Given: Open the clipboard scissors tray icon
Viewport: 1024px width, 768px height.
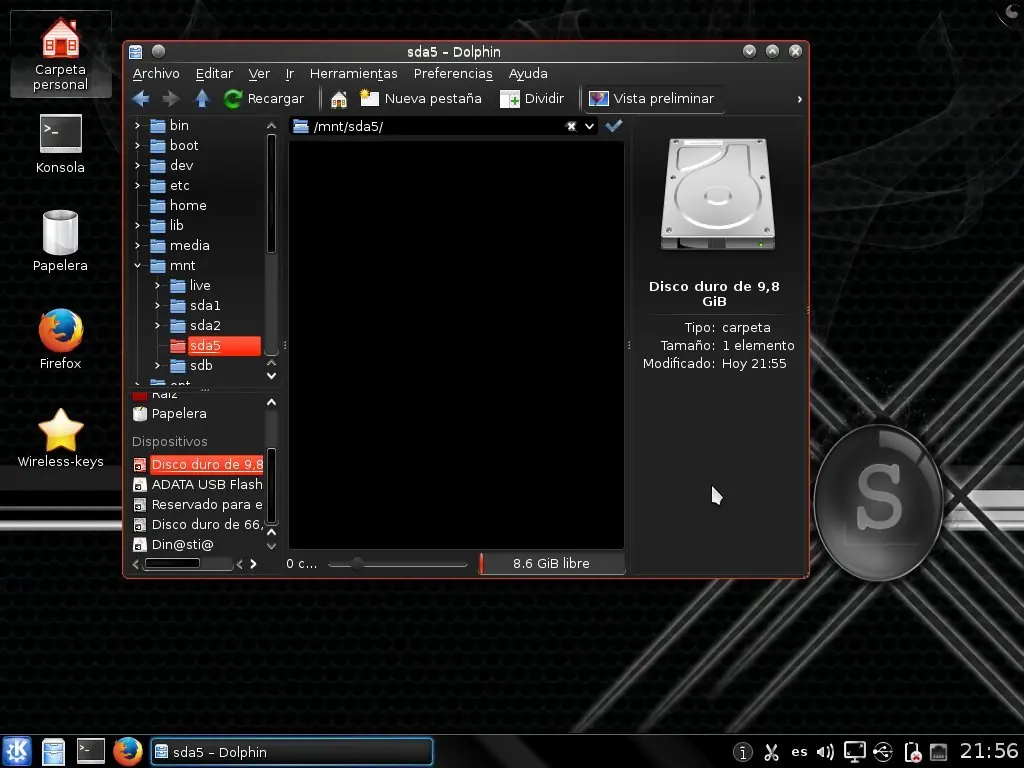Looking at the screenshot, I should [771, 752].
